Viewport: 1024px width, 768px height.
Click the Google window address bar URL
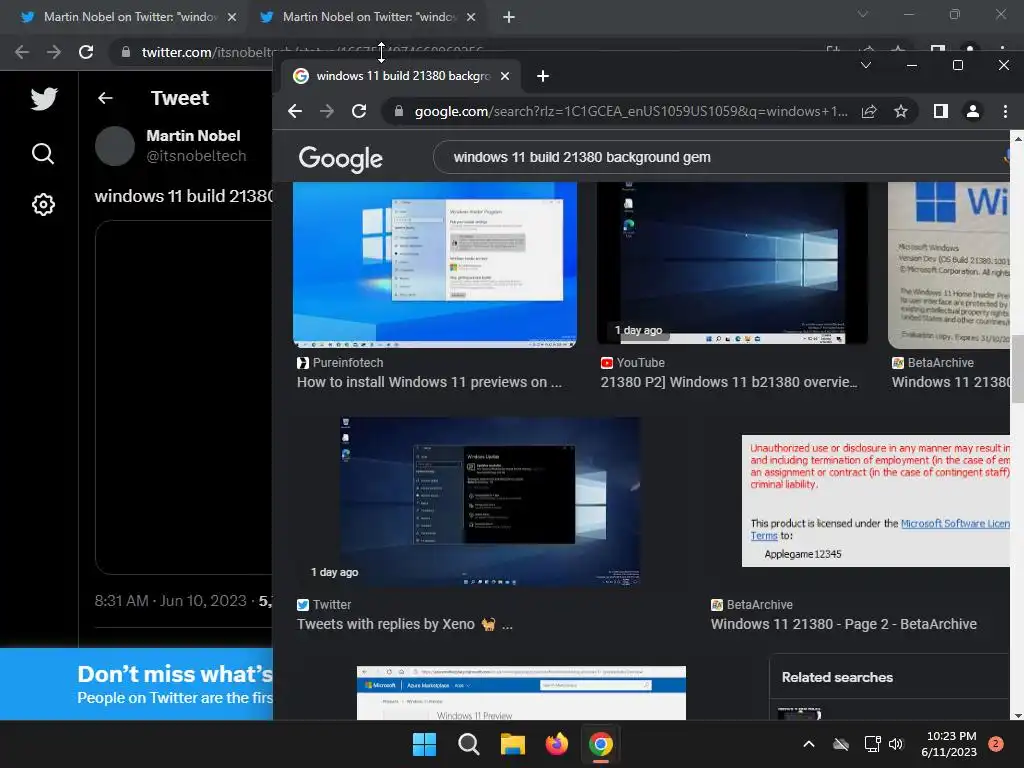coord(631,112)
